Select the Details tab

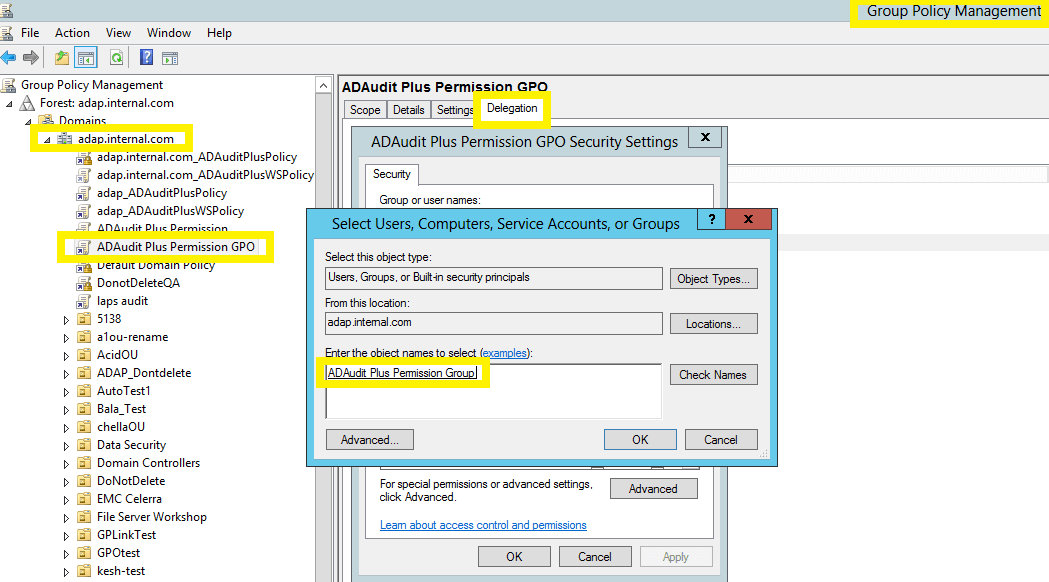pos(409,109)
